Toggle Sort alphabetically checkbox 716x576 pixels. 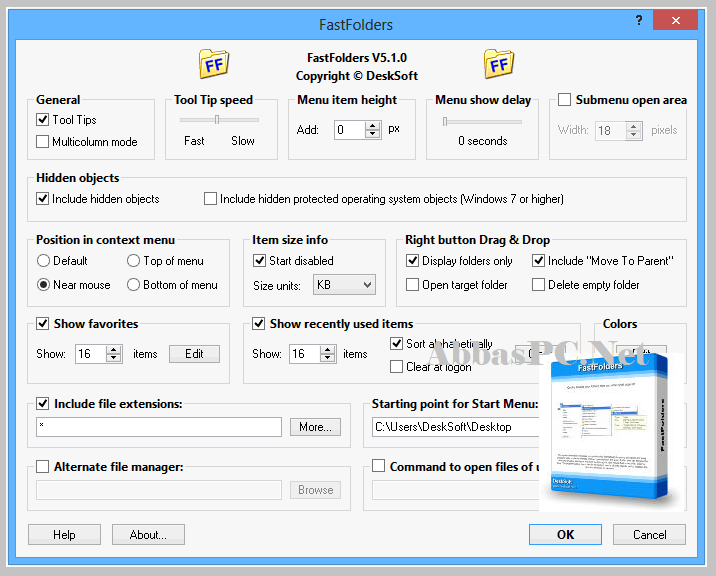[x=396, y=343]
